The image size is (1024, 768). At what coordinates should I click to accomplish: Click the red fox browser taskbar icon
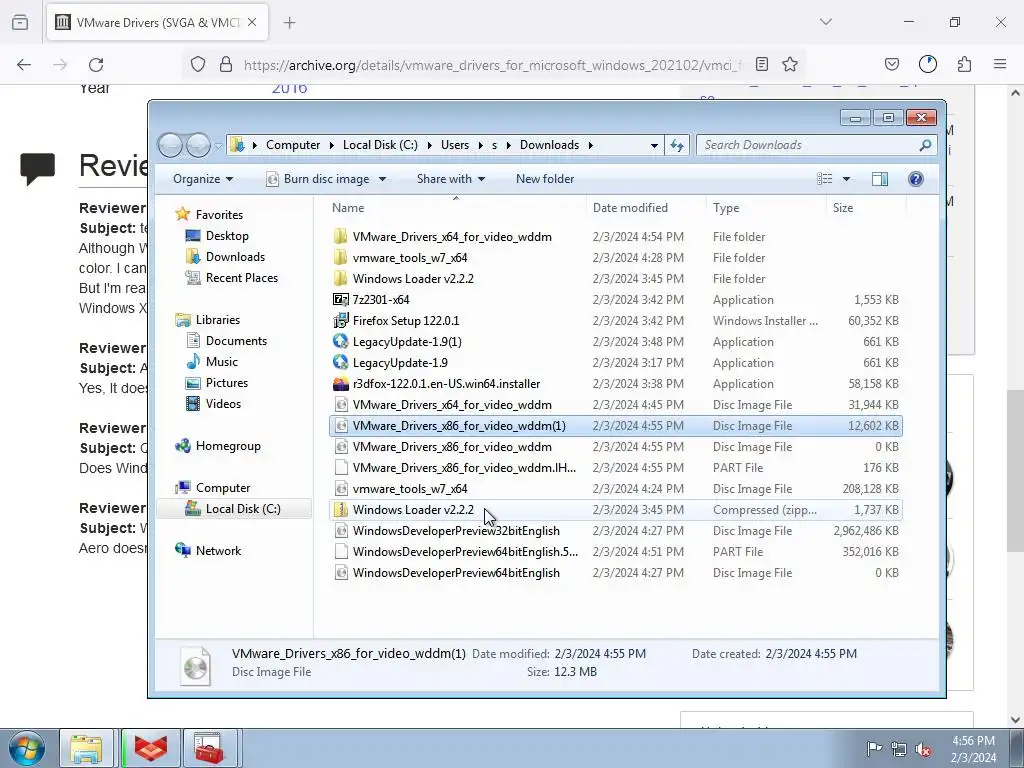[x=151, y=748]
